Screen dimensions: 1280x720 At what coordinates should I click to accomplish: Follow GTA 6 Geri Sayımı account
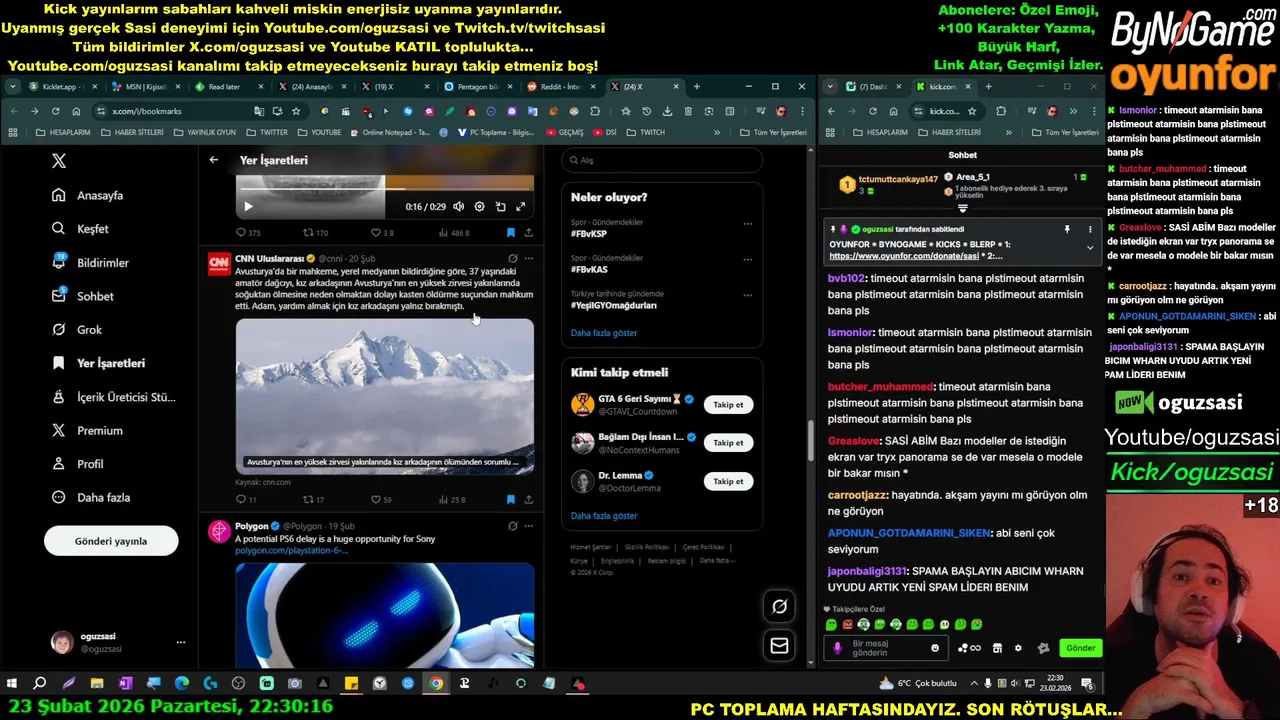pos(728,404)
